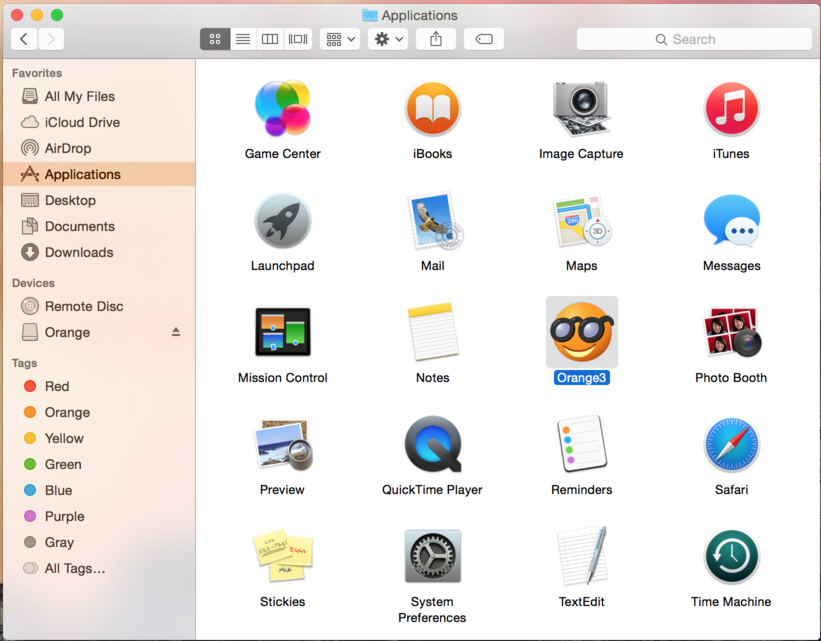
Task: Select the Stickies app
Action: click(x=282, y=556)
